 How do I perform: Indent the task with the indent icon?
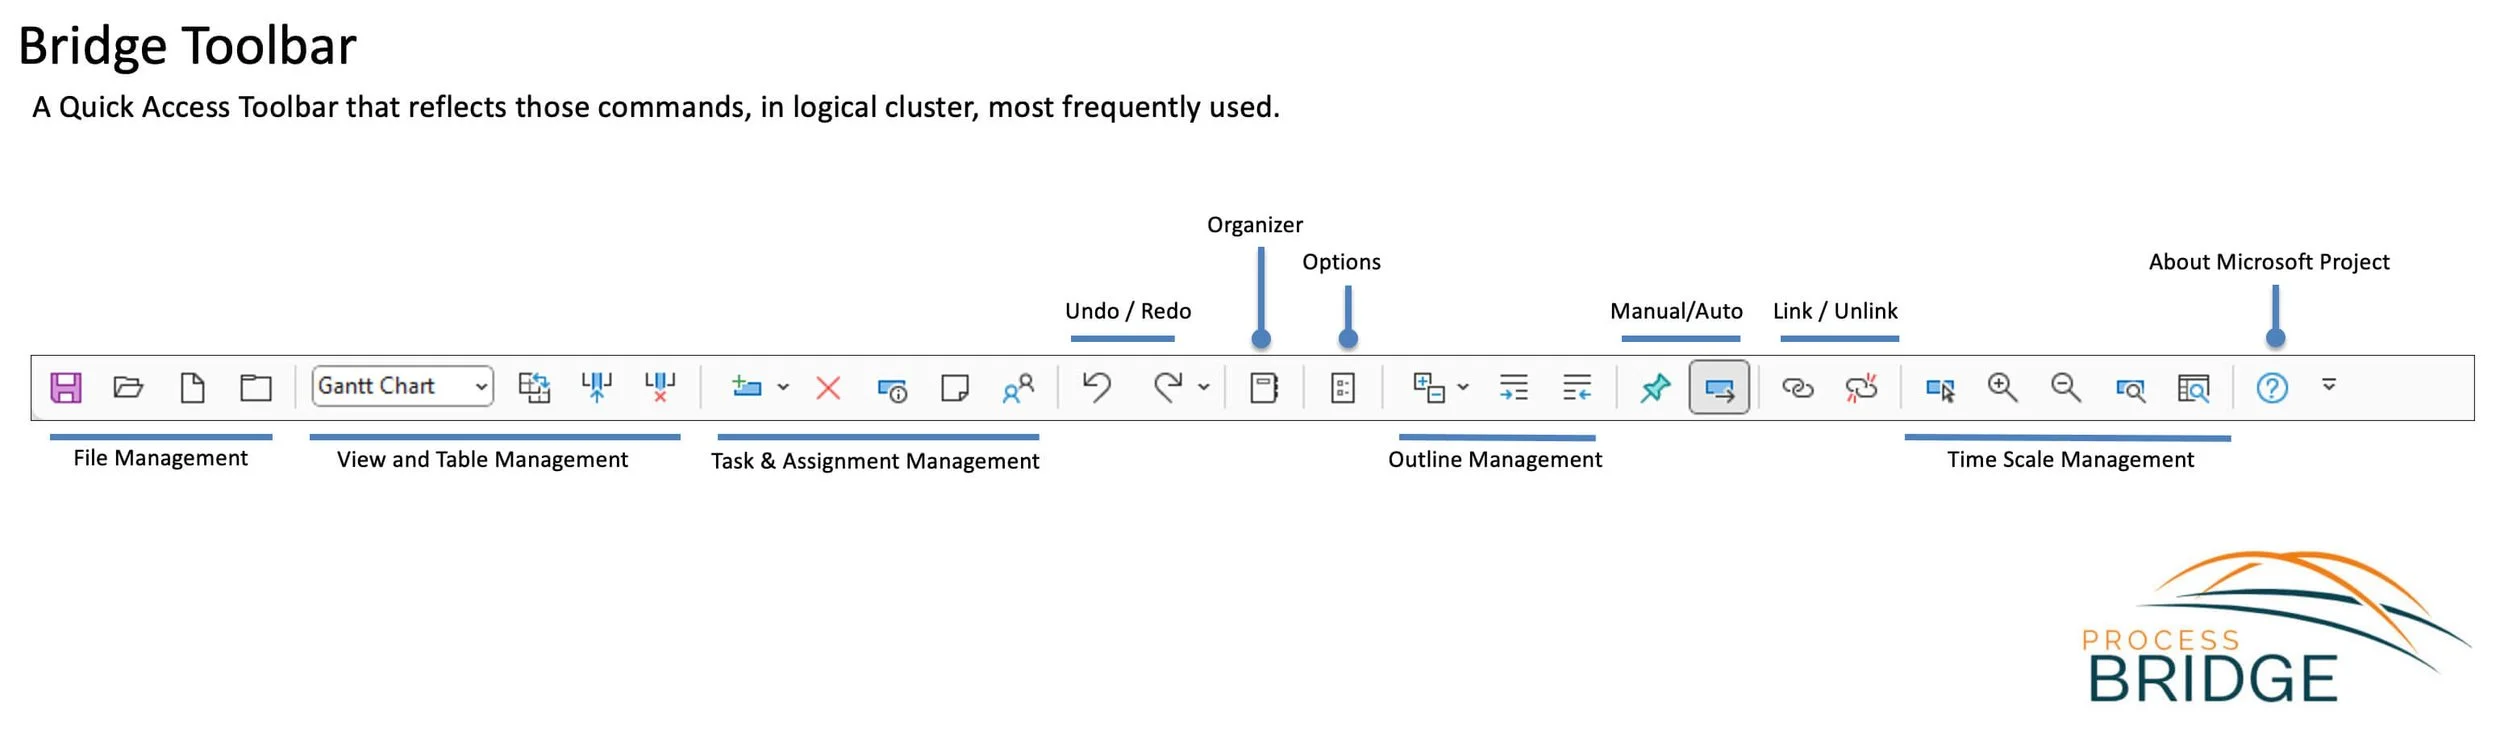tap(1514, 387)
